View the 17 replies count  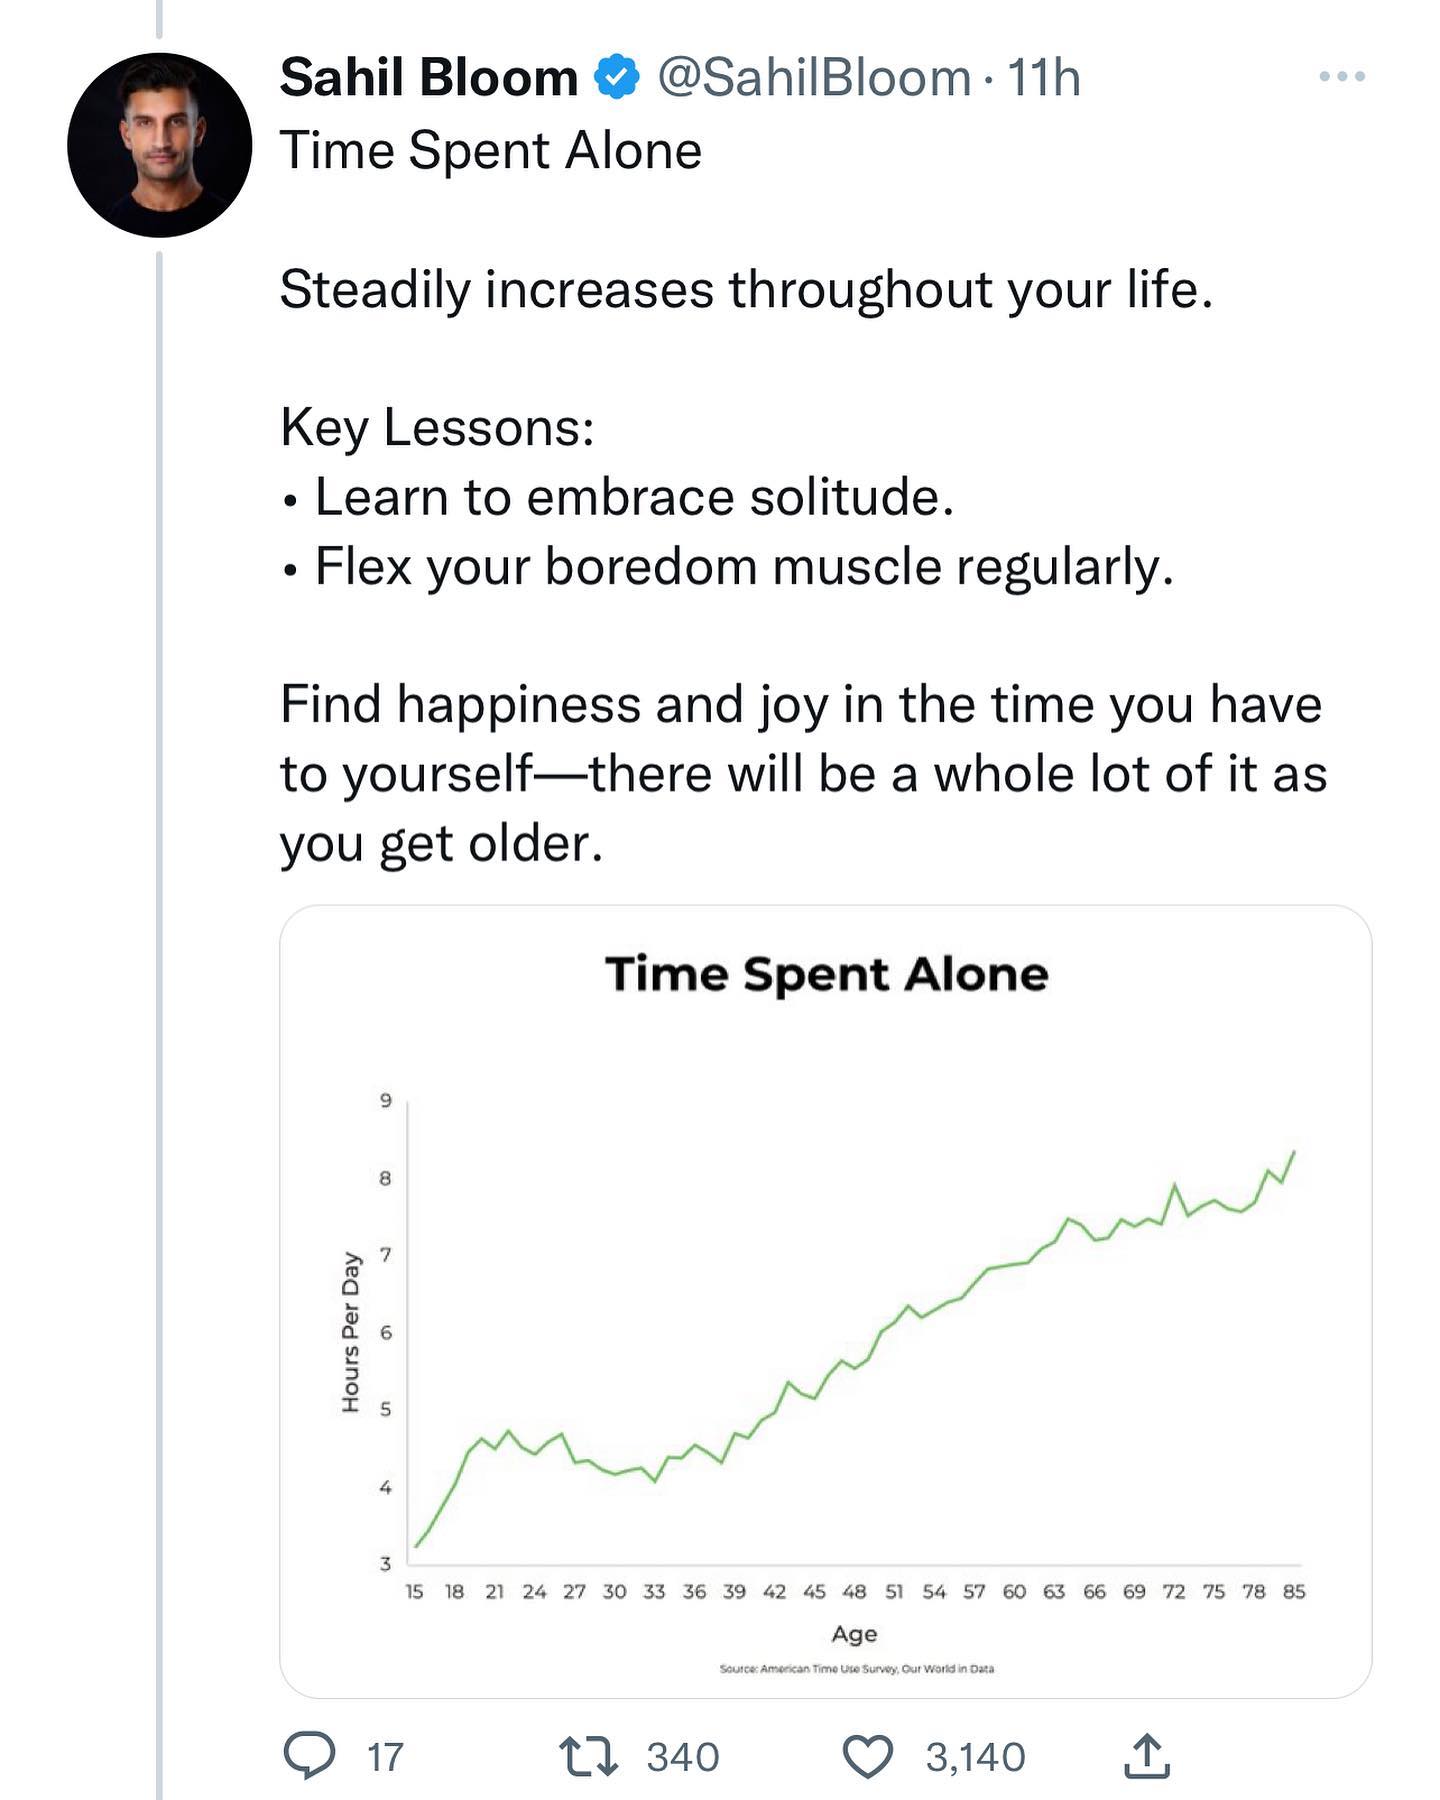coord(385,1757)
